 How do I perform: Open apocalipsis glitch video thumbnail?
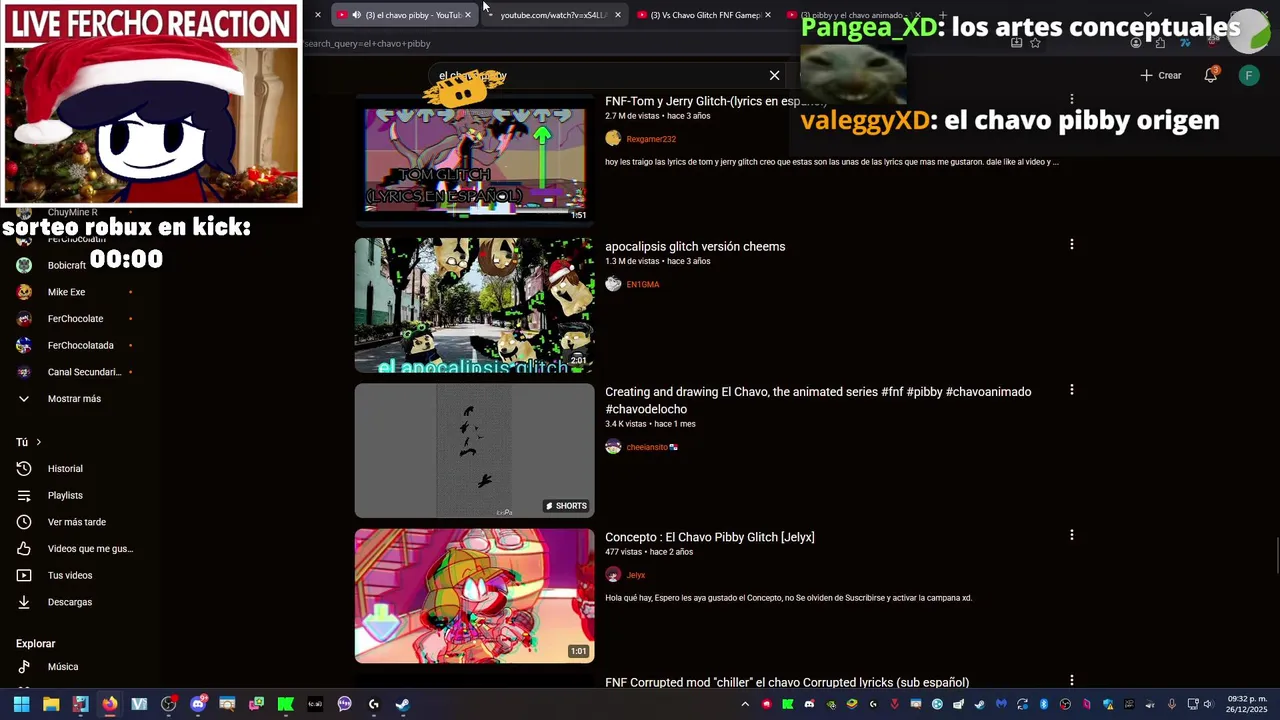tap(474, 305)
